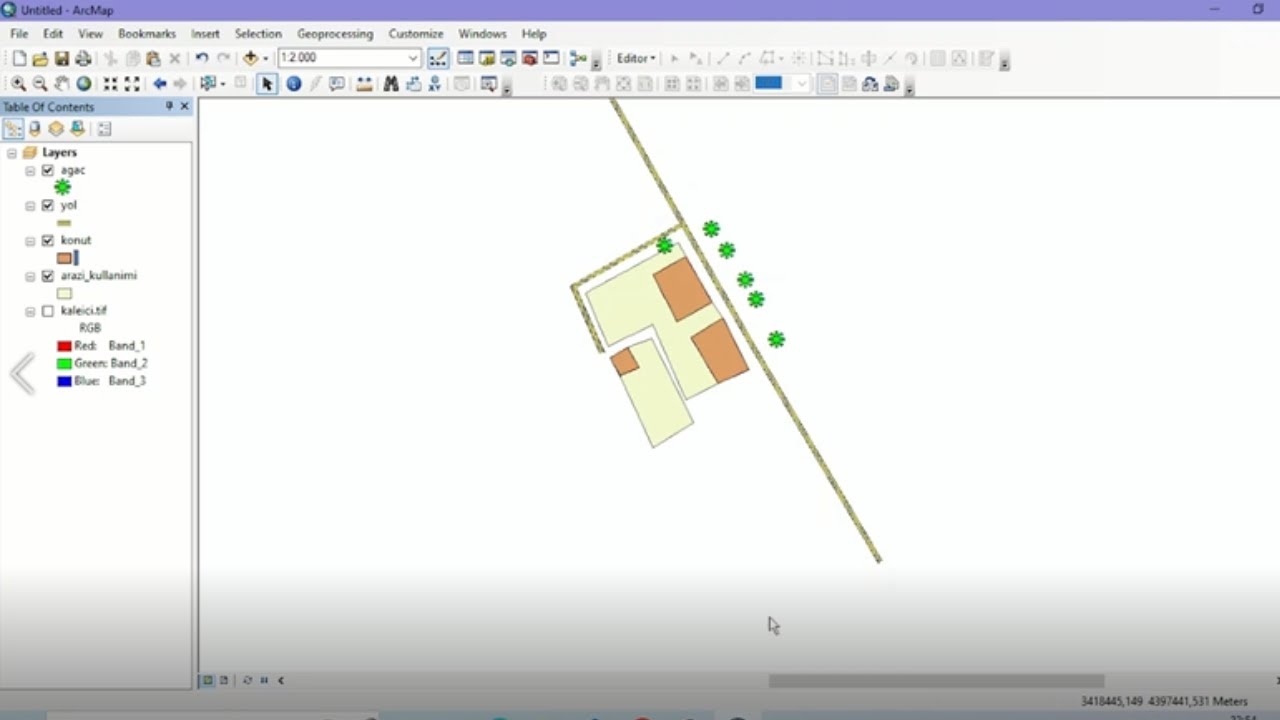Open a map with the folder icon

pos(40,59)
